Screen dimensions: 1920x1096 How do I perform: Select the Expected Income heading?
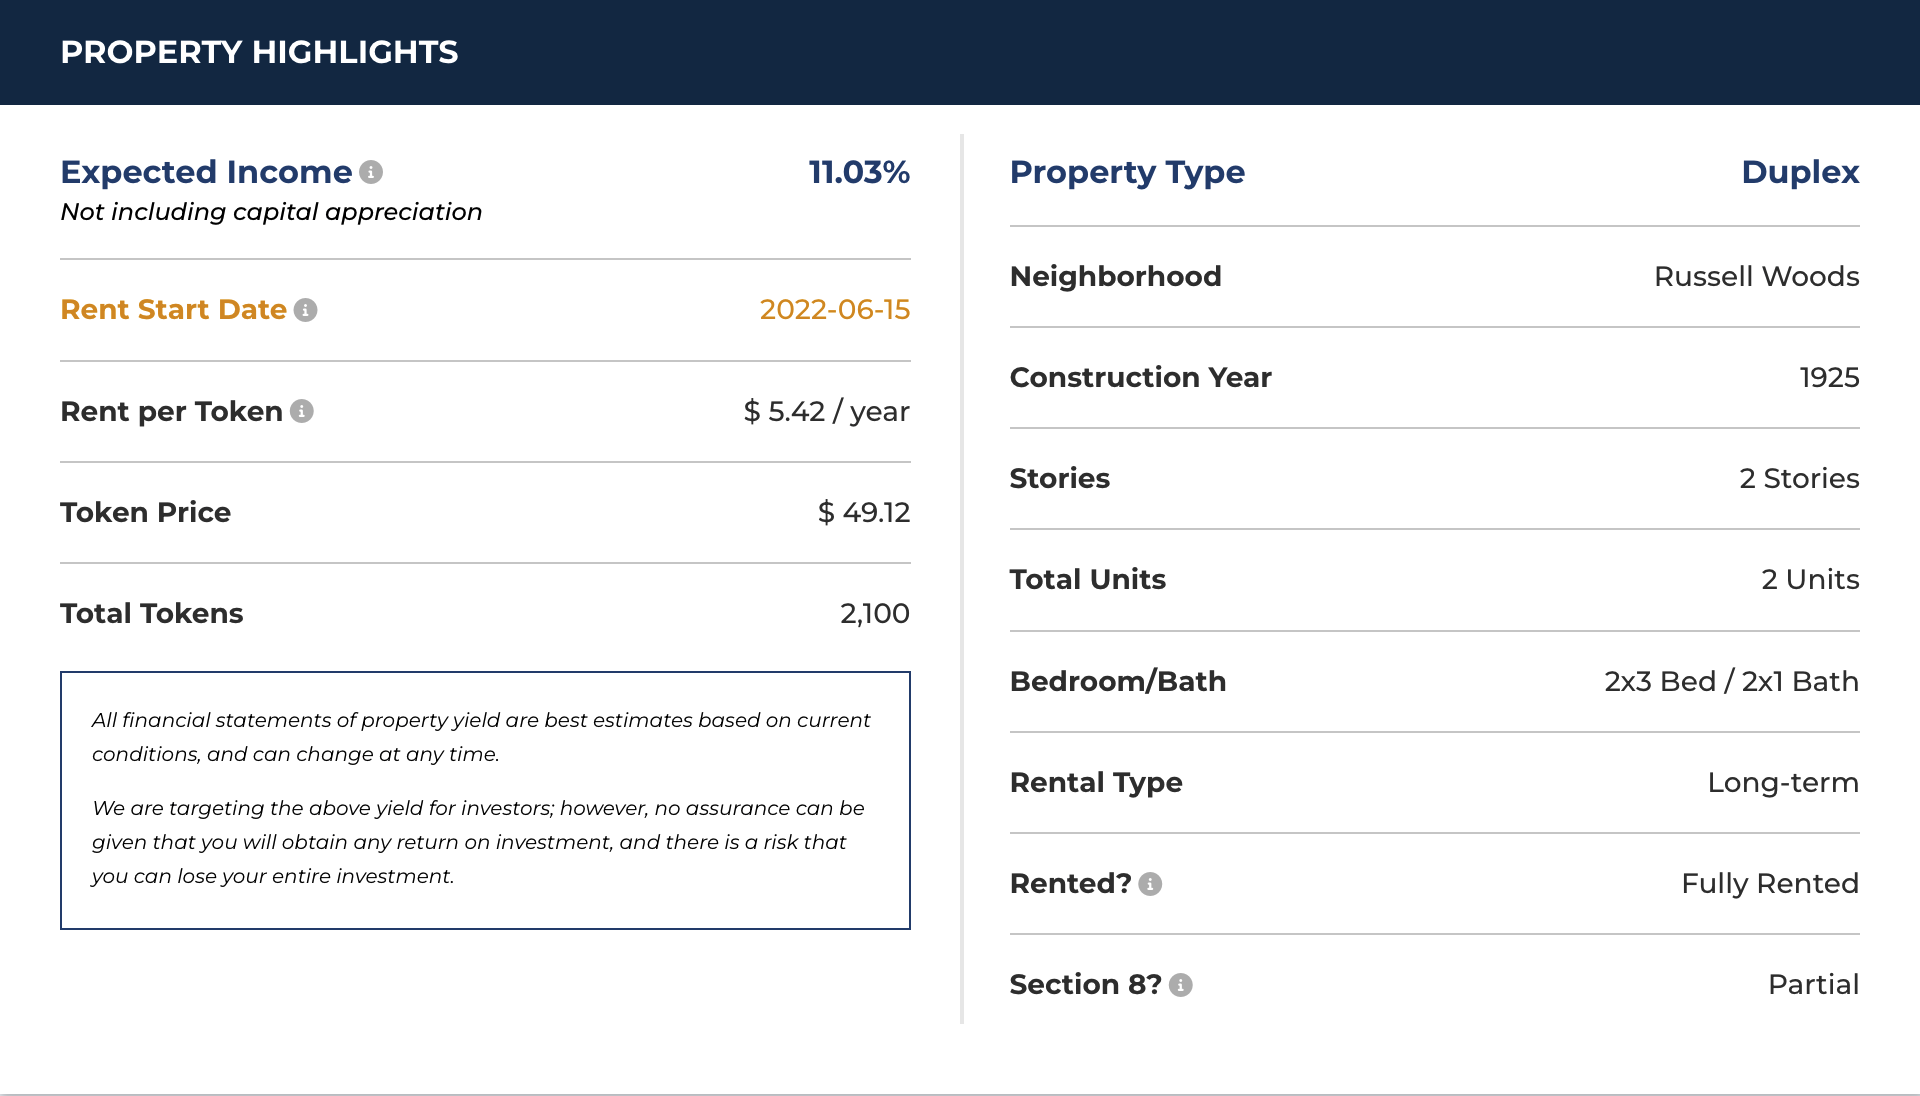pos(206,172)
